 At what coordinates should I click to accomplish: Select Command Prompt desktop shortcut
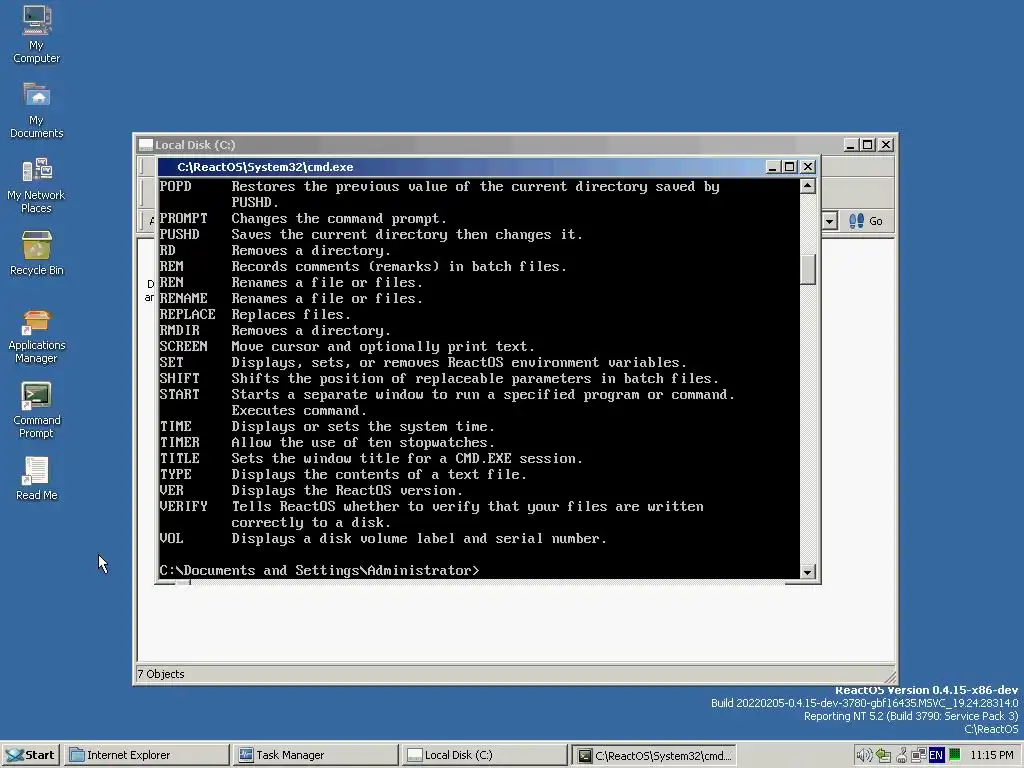37,410
